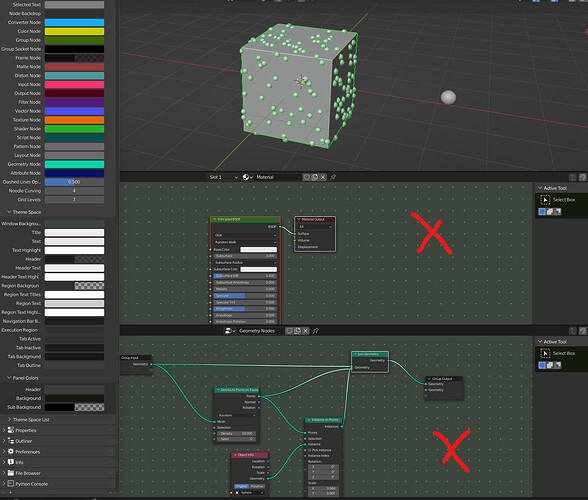Expand the Python Console theme section arrow
This screenshot has width=588, height=500.
point(4,483)
